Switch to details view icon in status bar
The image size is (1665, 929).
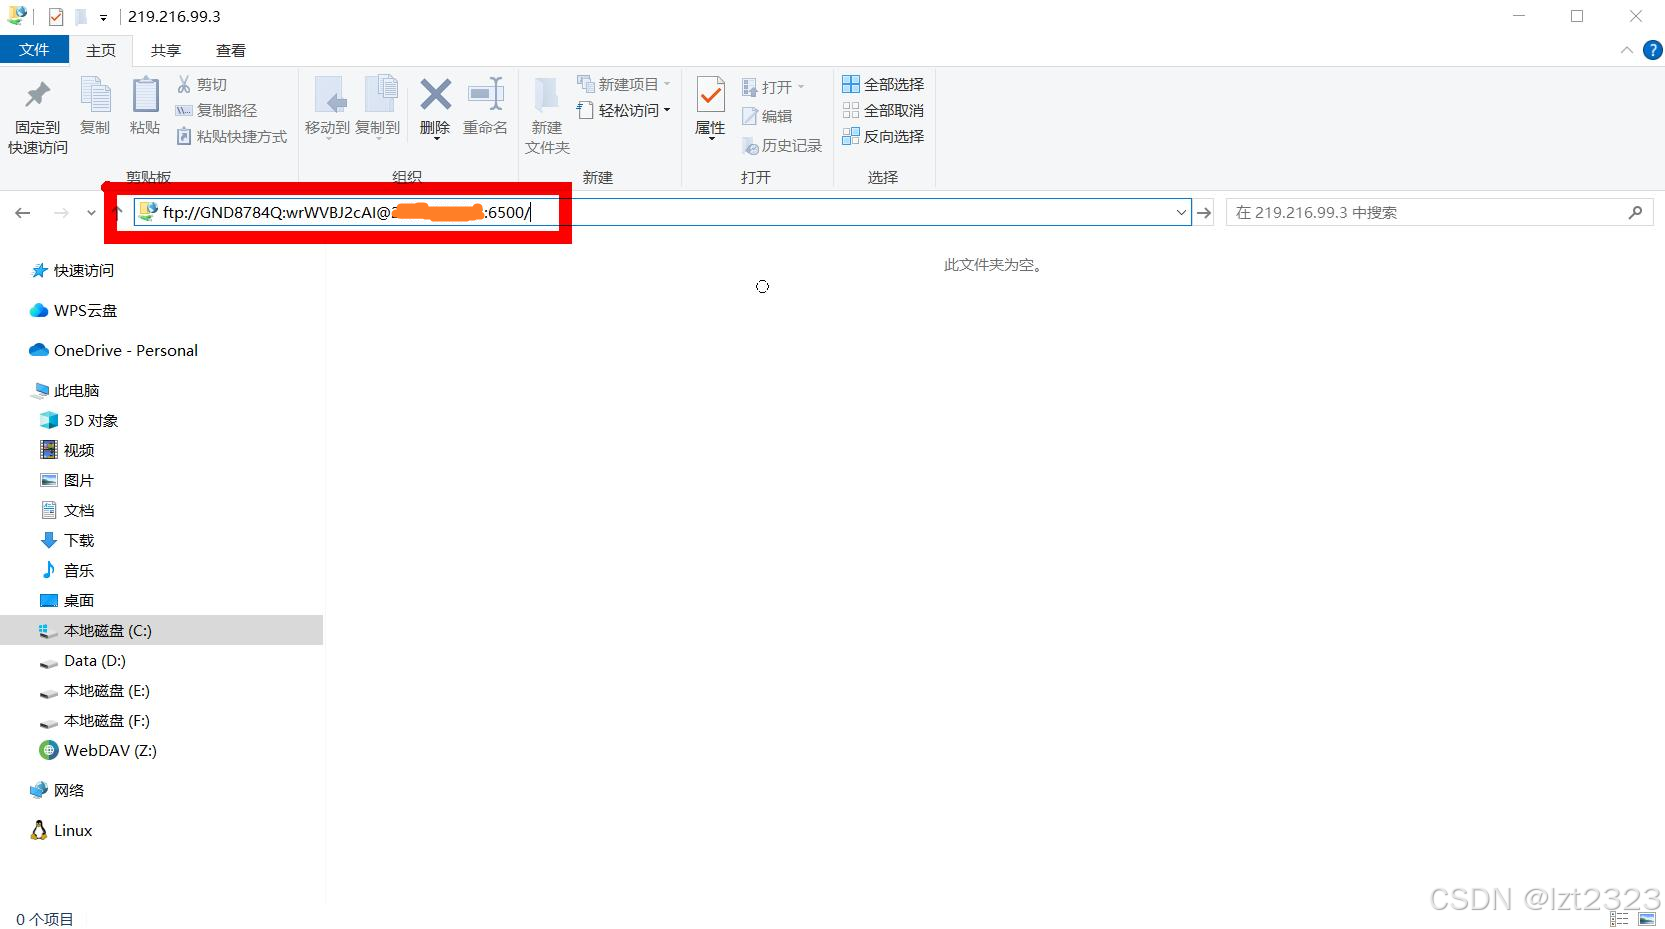point(1620,918)
